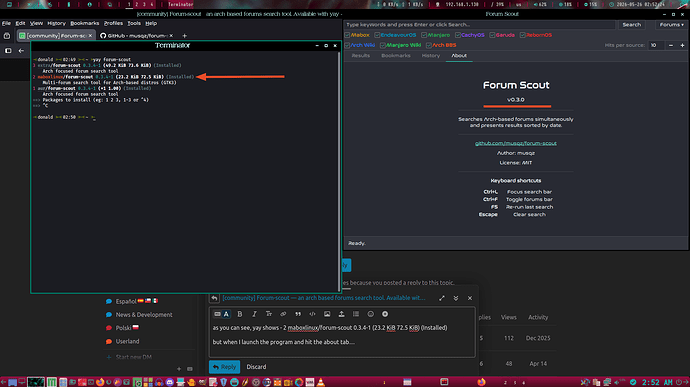This screenshot has height=387, width=690.
Task: Click the upload icon in composer toolbar
Action: coord(341,314)
